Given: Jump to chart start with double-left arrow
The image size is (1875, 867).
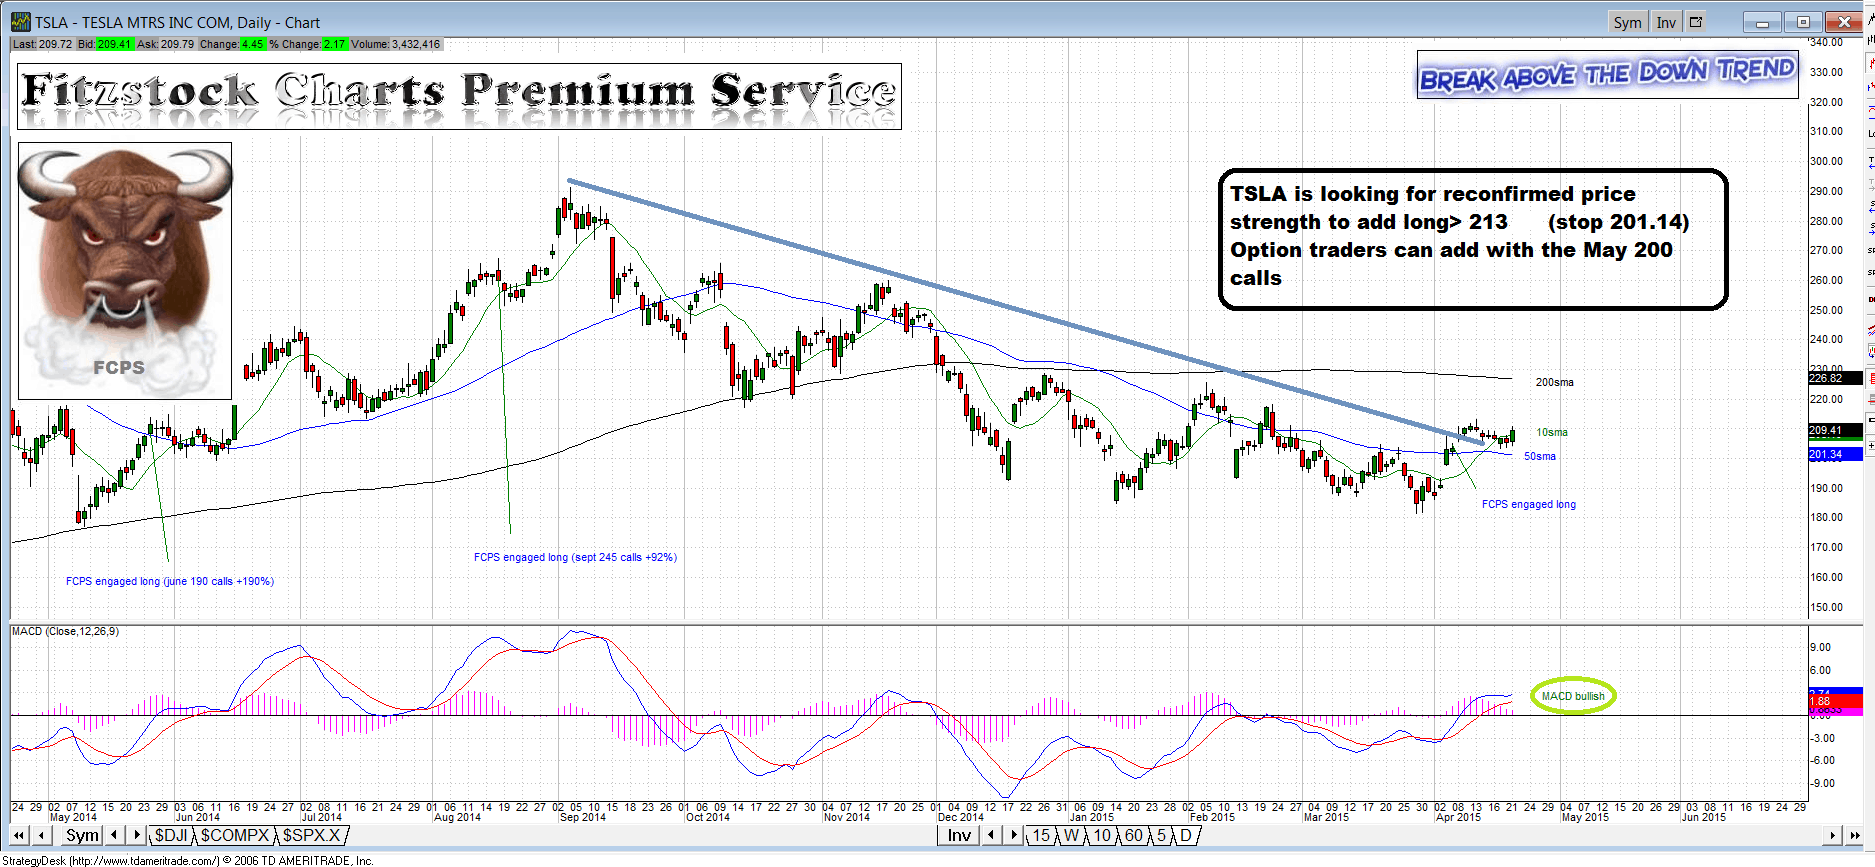Looking at the screenshot, I should pos(19,835).
